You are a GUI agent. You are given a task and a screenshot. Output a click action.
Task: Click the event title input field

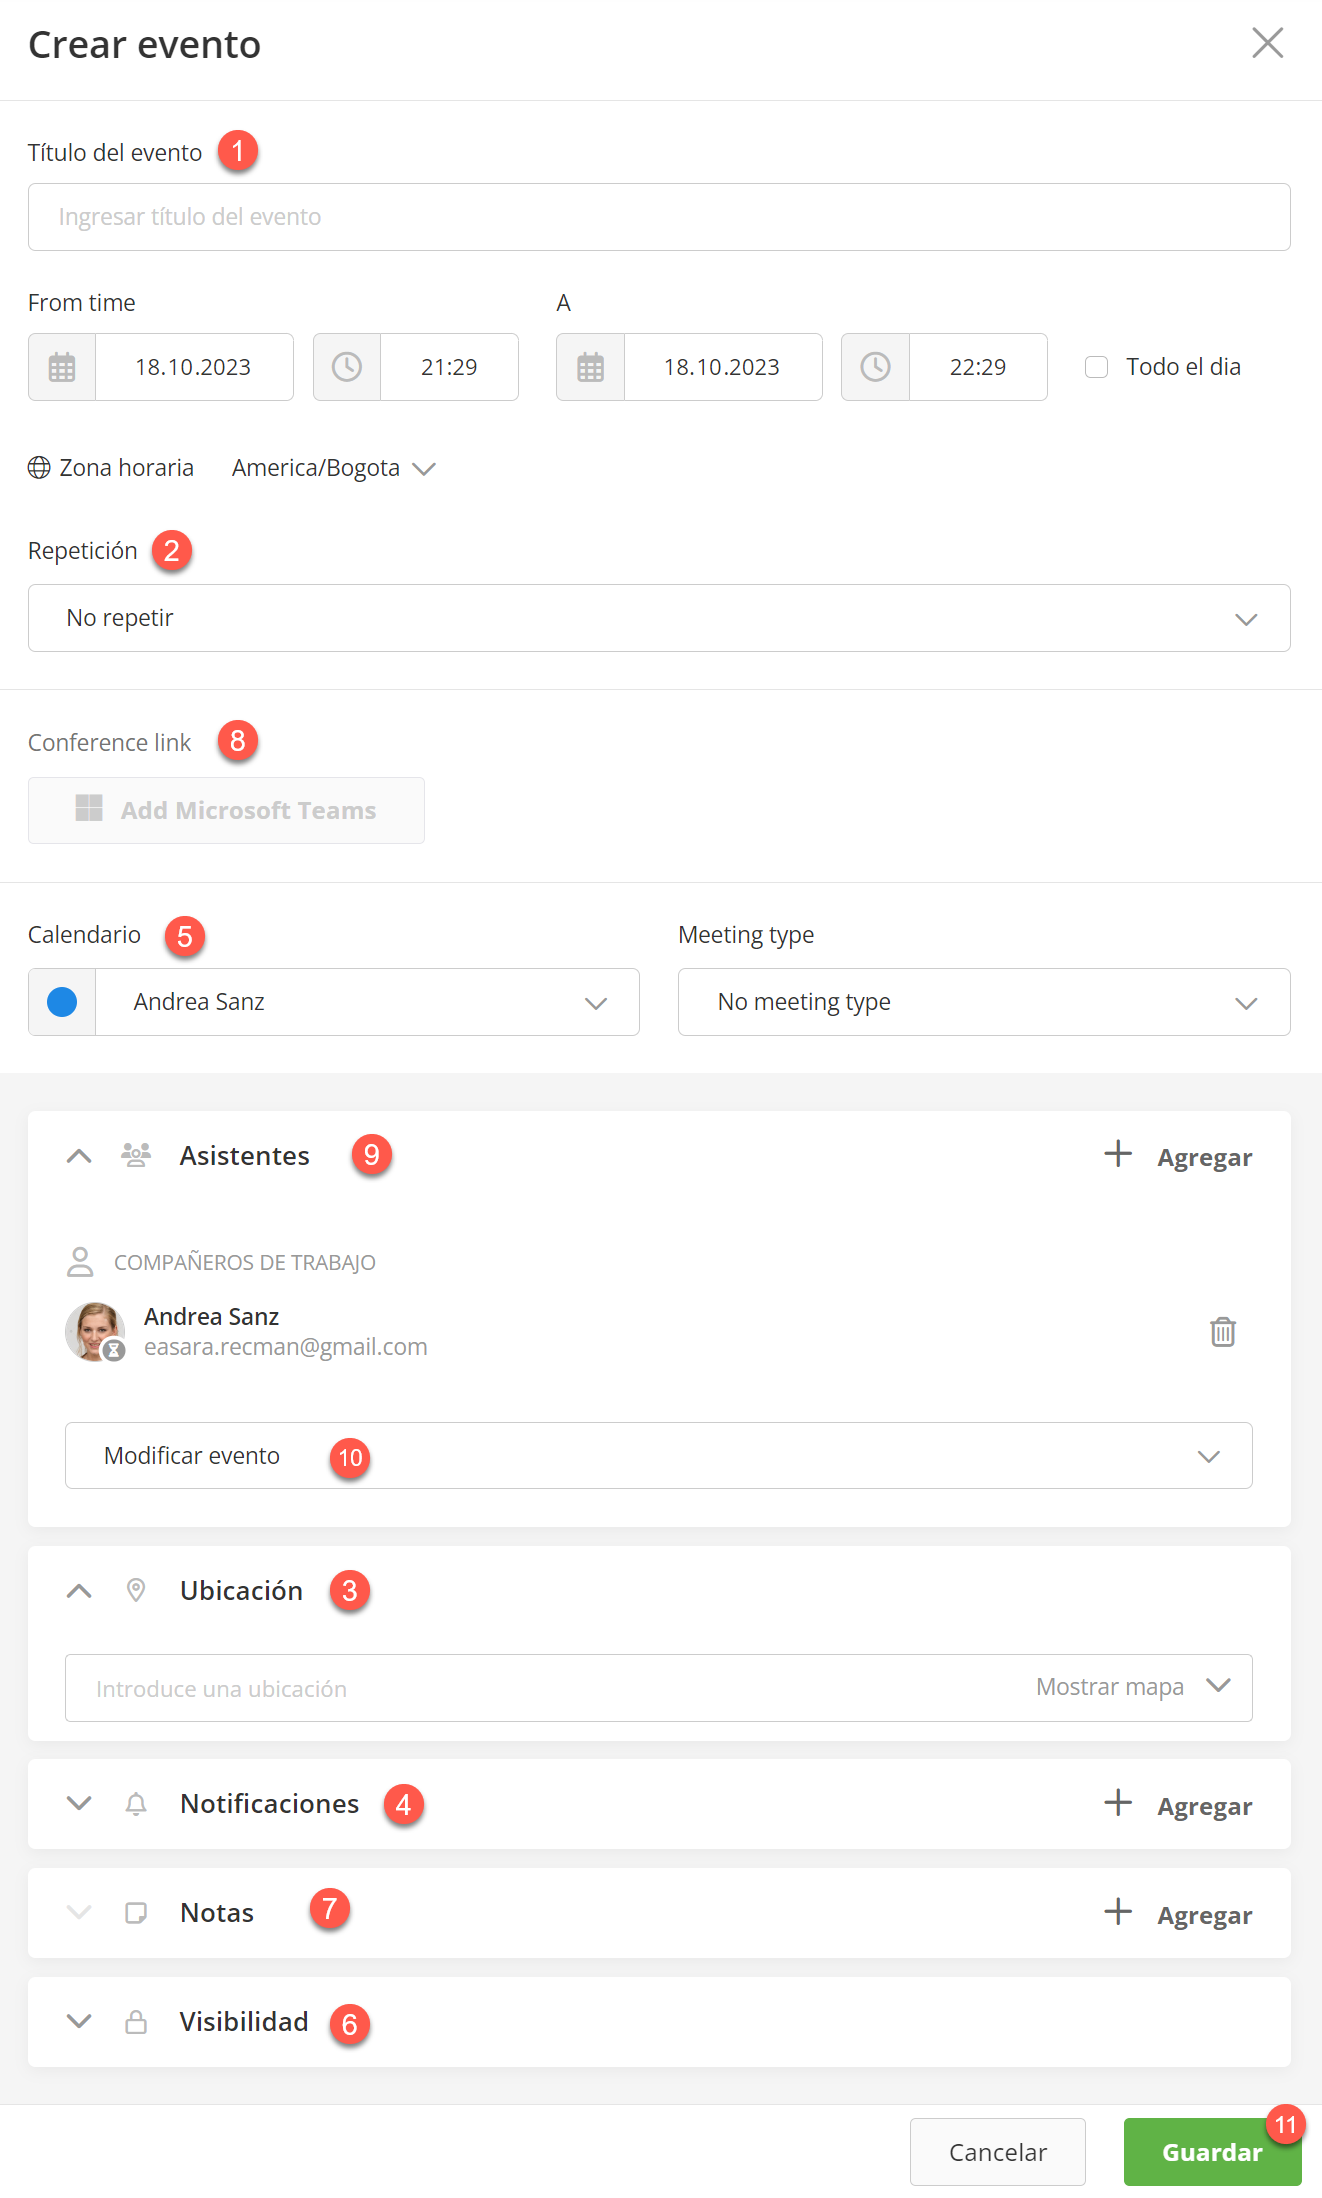pos(658,217)
